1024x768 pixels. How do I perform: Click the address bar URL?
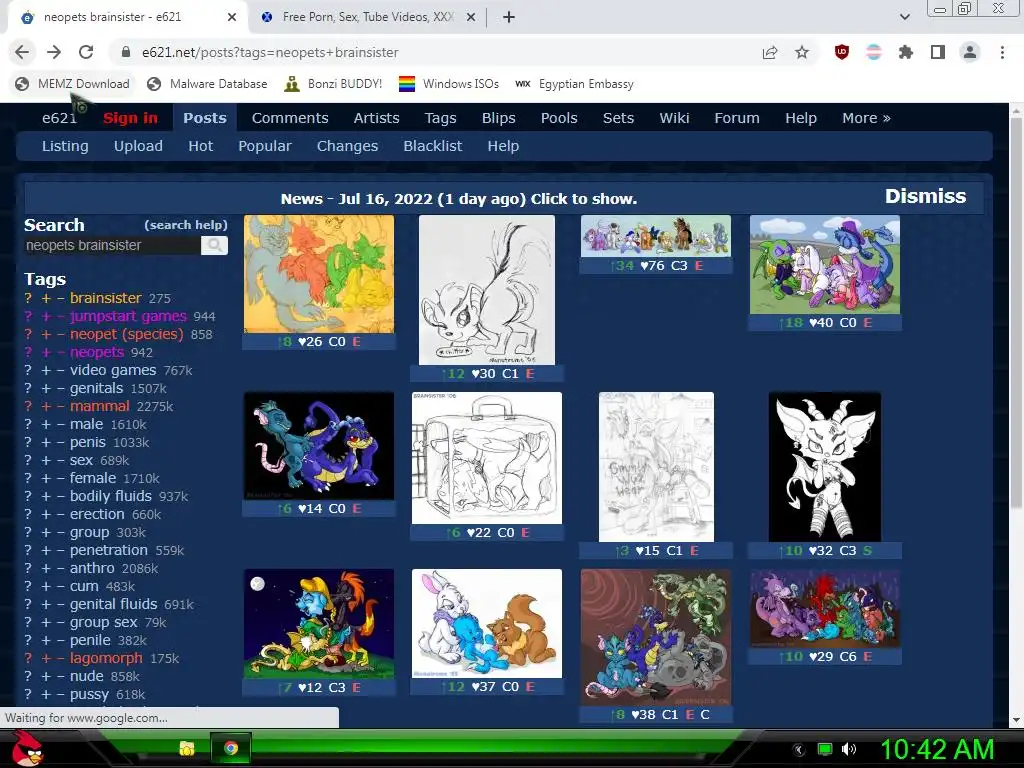[270, 52]
